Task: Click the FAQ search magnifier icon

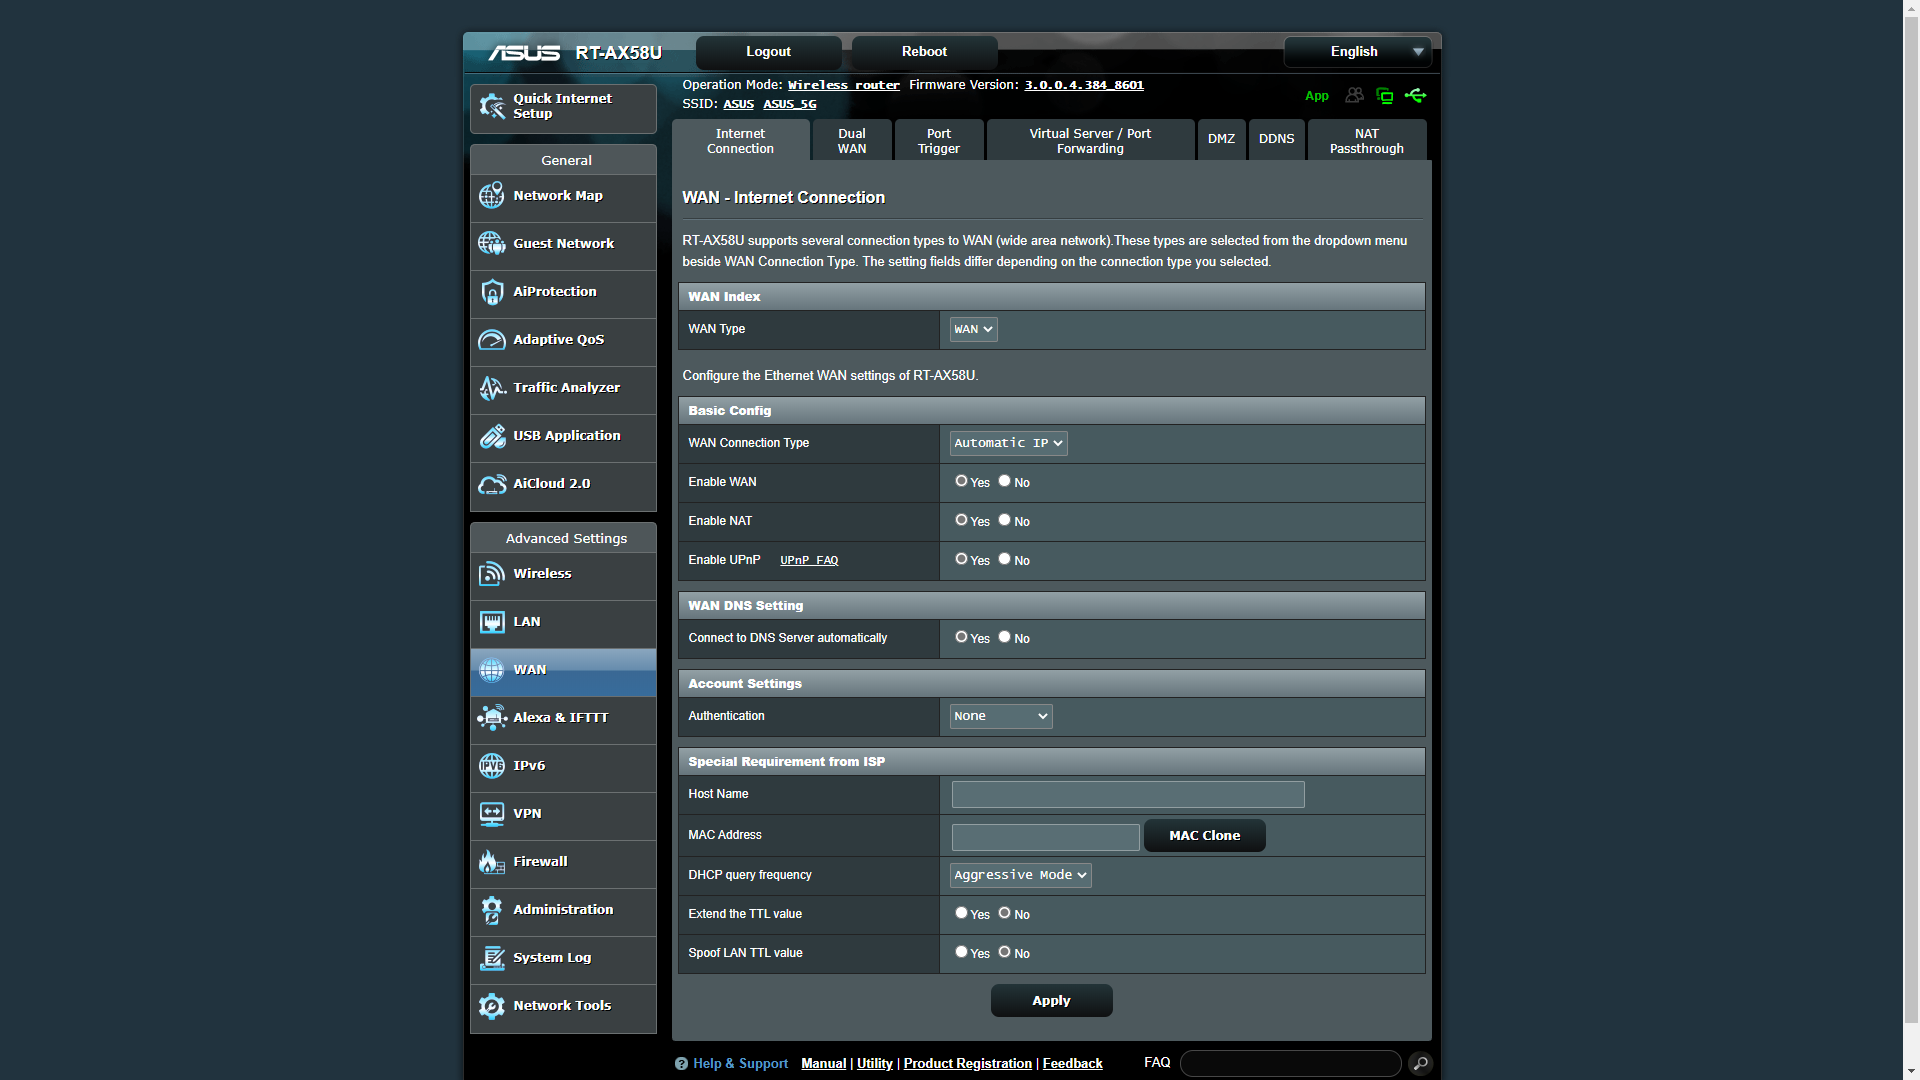Action: point(1420,1063)
